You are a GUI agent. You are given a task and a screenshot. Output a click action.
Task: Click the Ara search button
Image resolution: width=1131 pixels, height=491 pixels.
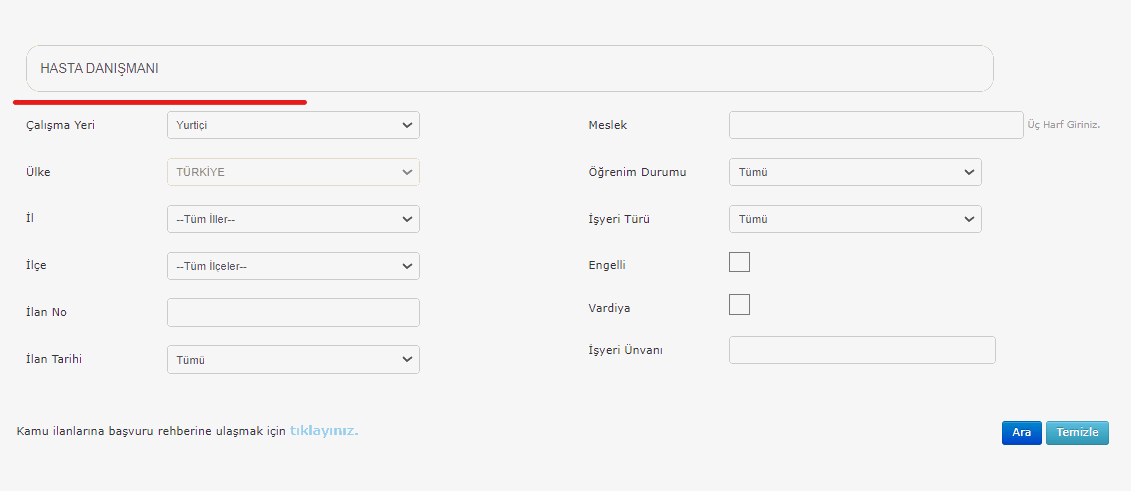[1021, 433]
